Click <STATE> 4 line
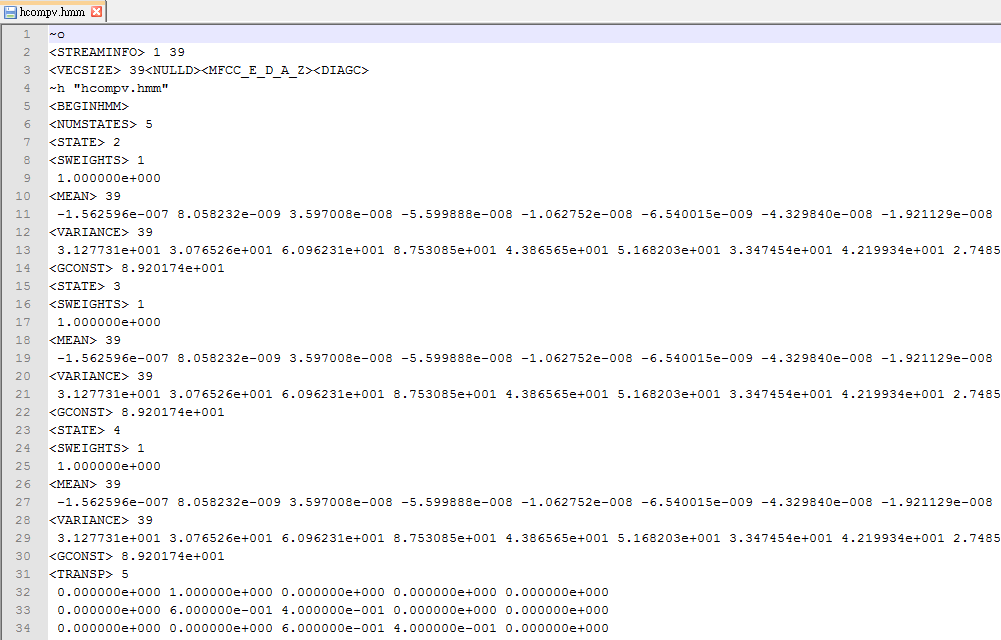The width and height of the screenshot is (1001, 640). point(85,430)
